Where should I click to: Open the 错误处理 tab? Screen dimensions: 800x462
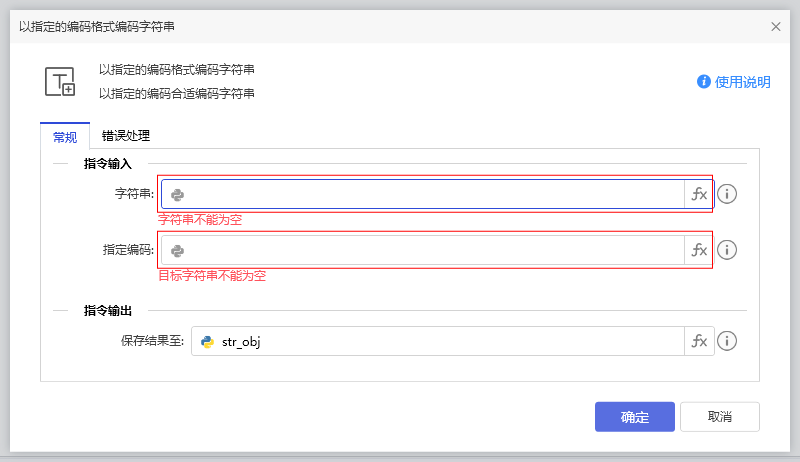(x=126, y=136)
